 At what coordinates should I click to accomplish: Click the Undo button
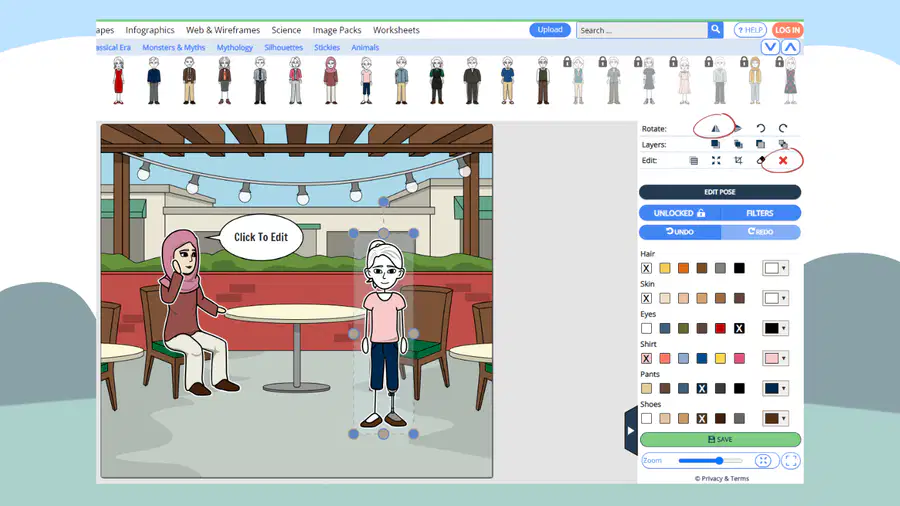[680, 232]
